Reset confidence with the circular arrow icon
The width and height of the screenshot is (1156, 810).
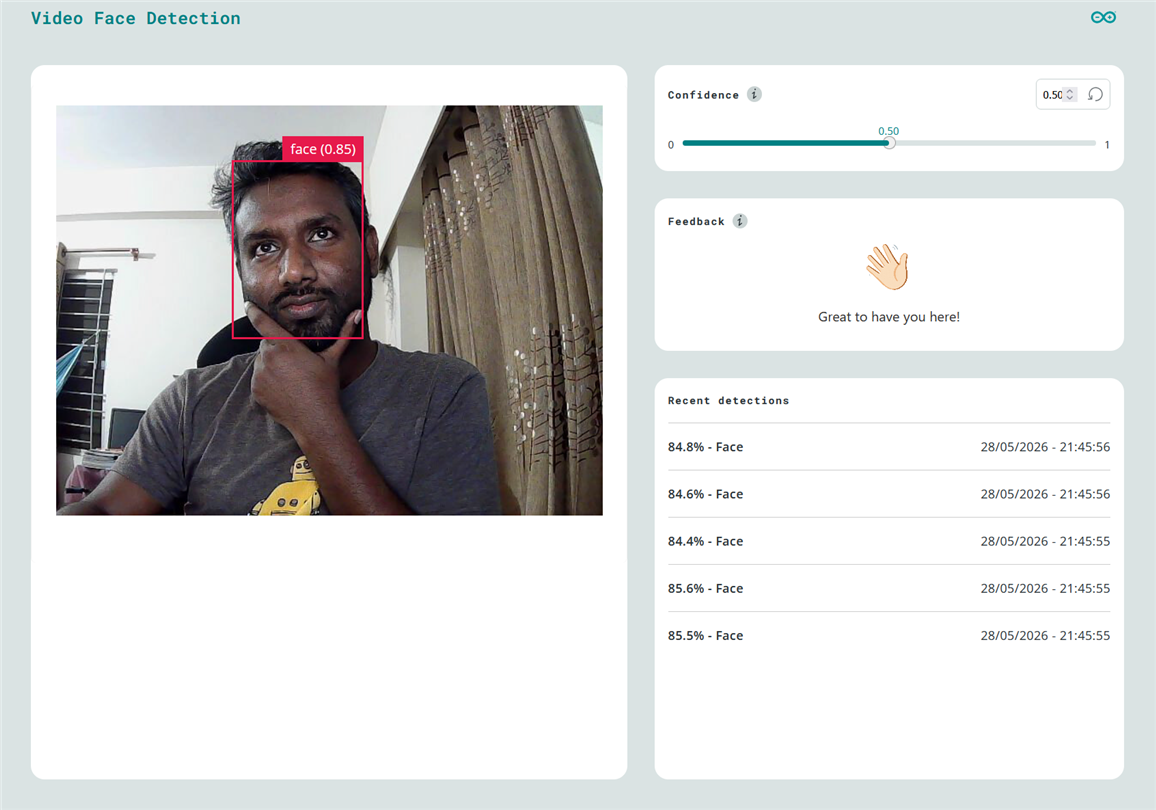point(1095,94)
